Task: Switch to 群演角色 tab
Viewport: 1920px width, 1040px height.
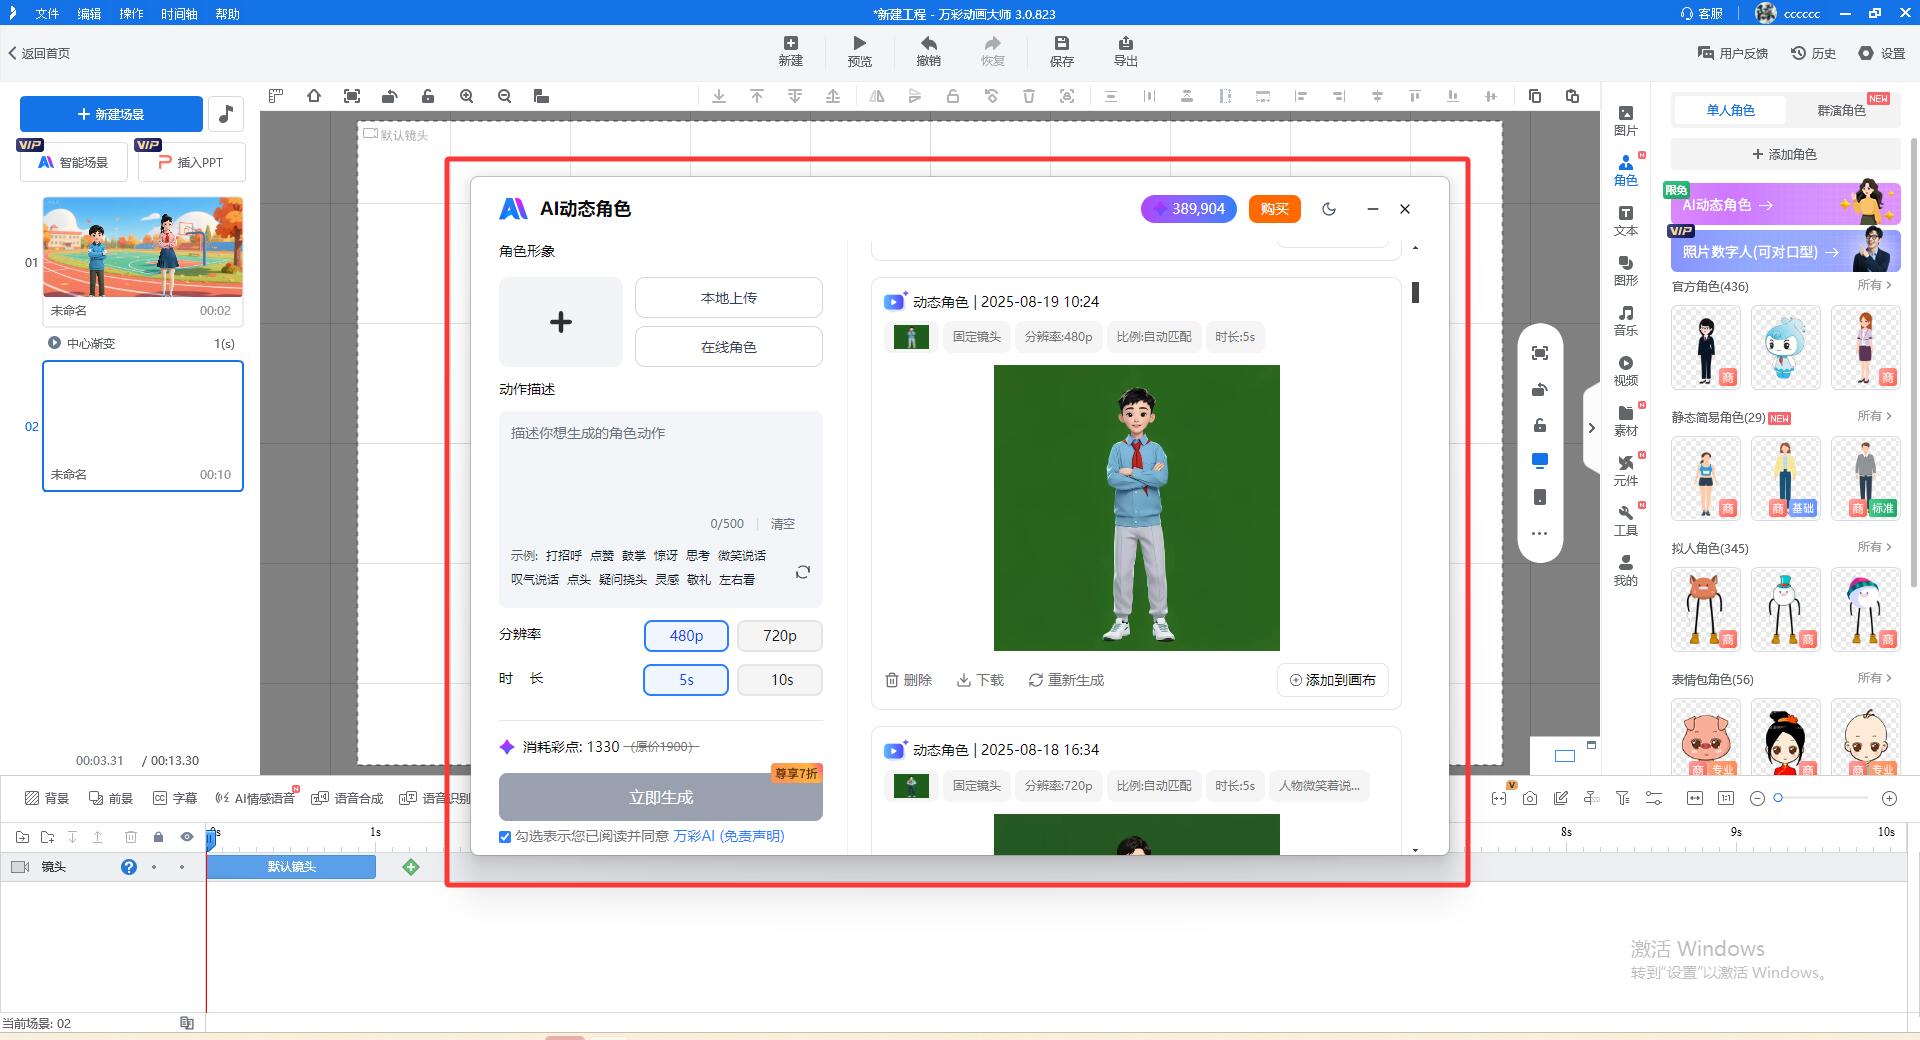Action: 1841,110
